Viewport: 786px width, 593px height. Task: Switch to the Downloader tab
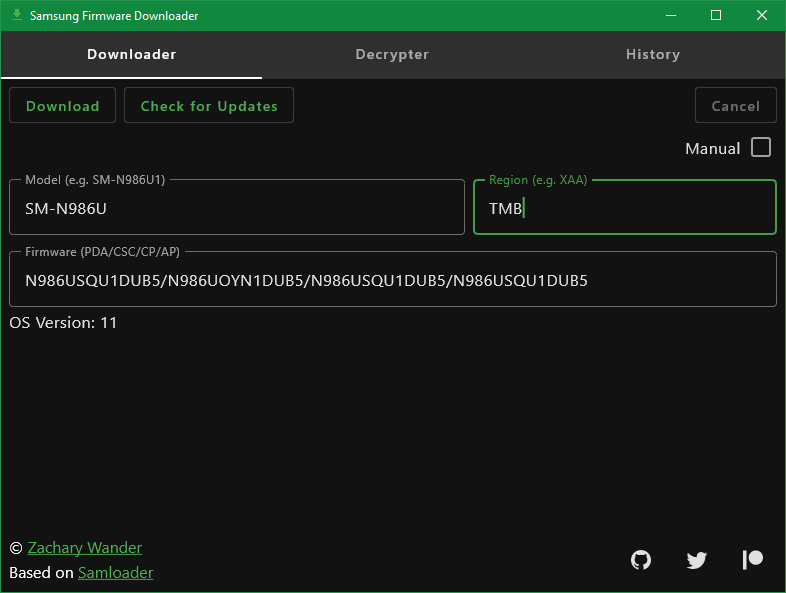tap(131, 55)
